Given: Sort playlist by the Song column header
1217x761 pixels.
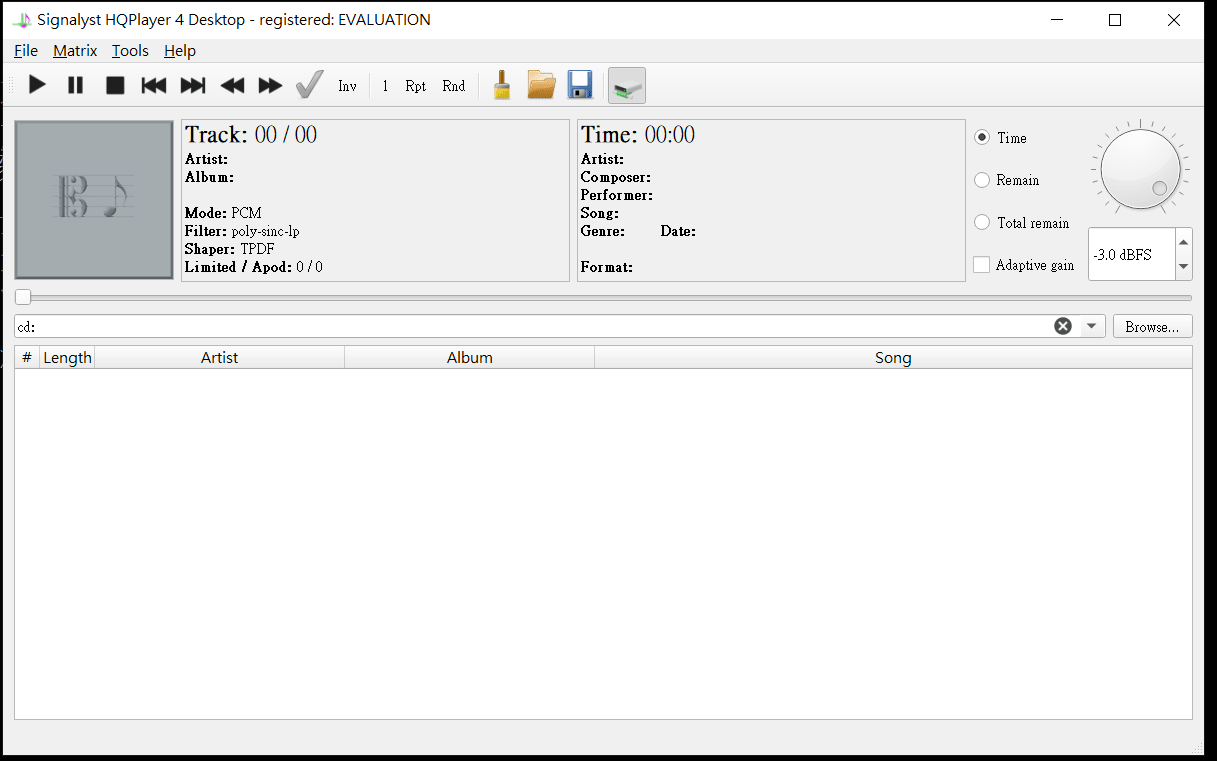Looking at the screenshot, I should coord(893,358).
